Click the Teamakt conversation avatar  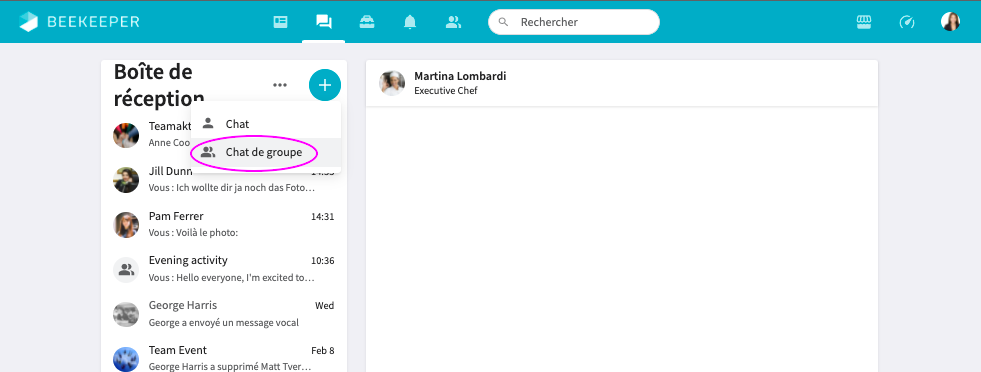[126, 135]
